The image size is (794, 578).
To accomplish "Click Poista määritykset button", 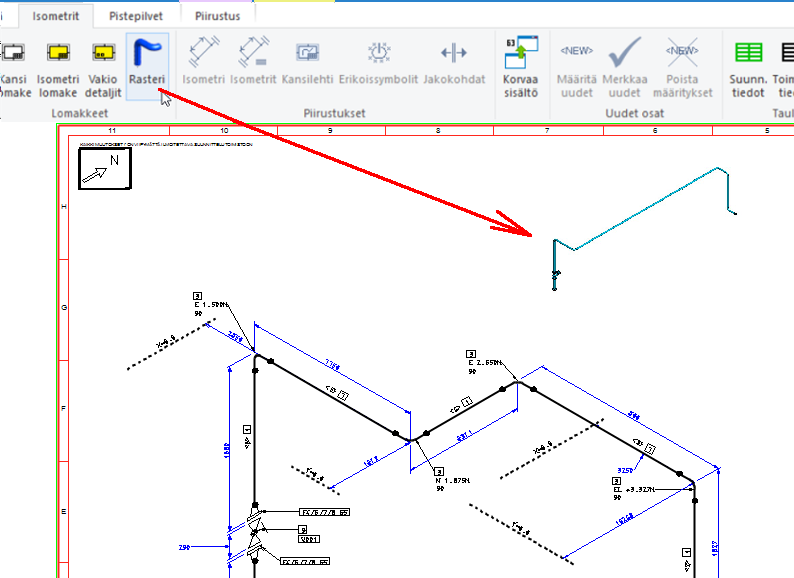I will point(682,53).
